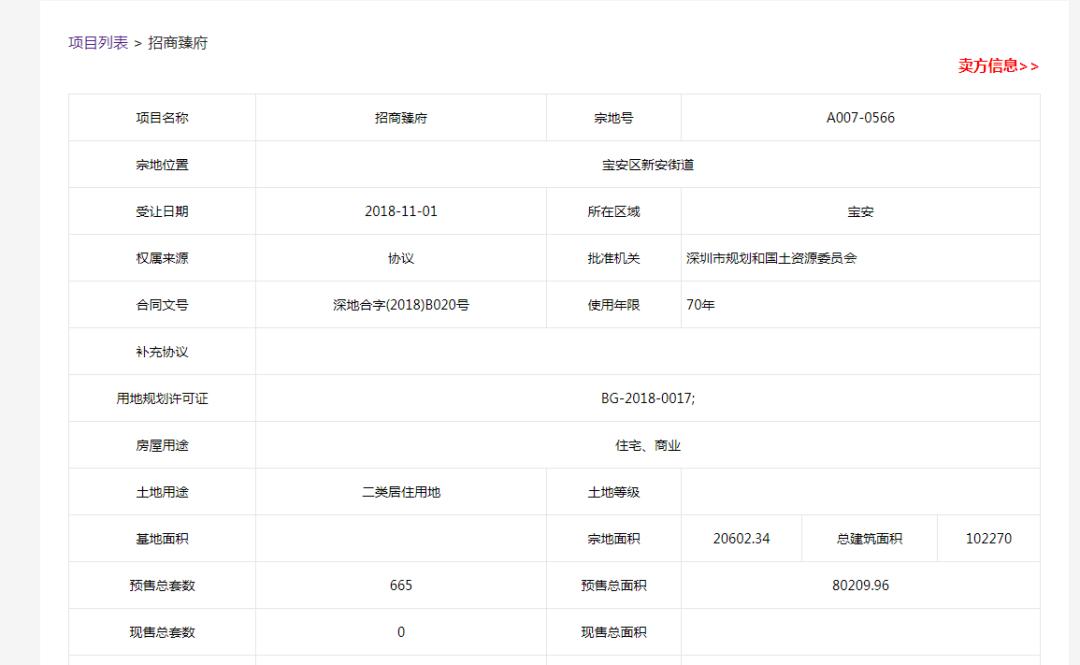Viewport: 1080px width, 665px height.
Task: Open the 项目列表 breadcrumb link
Action: (98, 43)
